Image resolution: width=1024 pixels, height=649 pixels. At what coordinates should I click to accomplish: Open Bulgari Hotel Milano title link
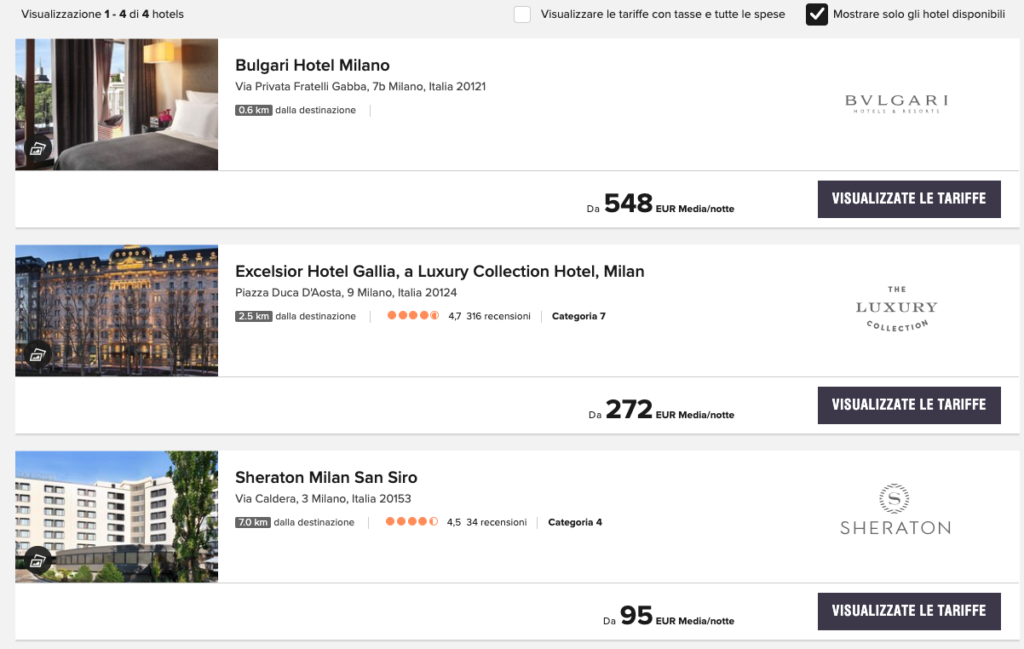[312, 65]
